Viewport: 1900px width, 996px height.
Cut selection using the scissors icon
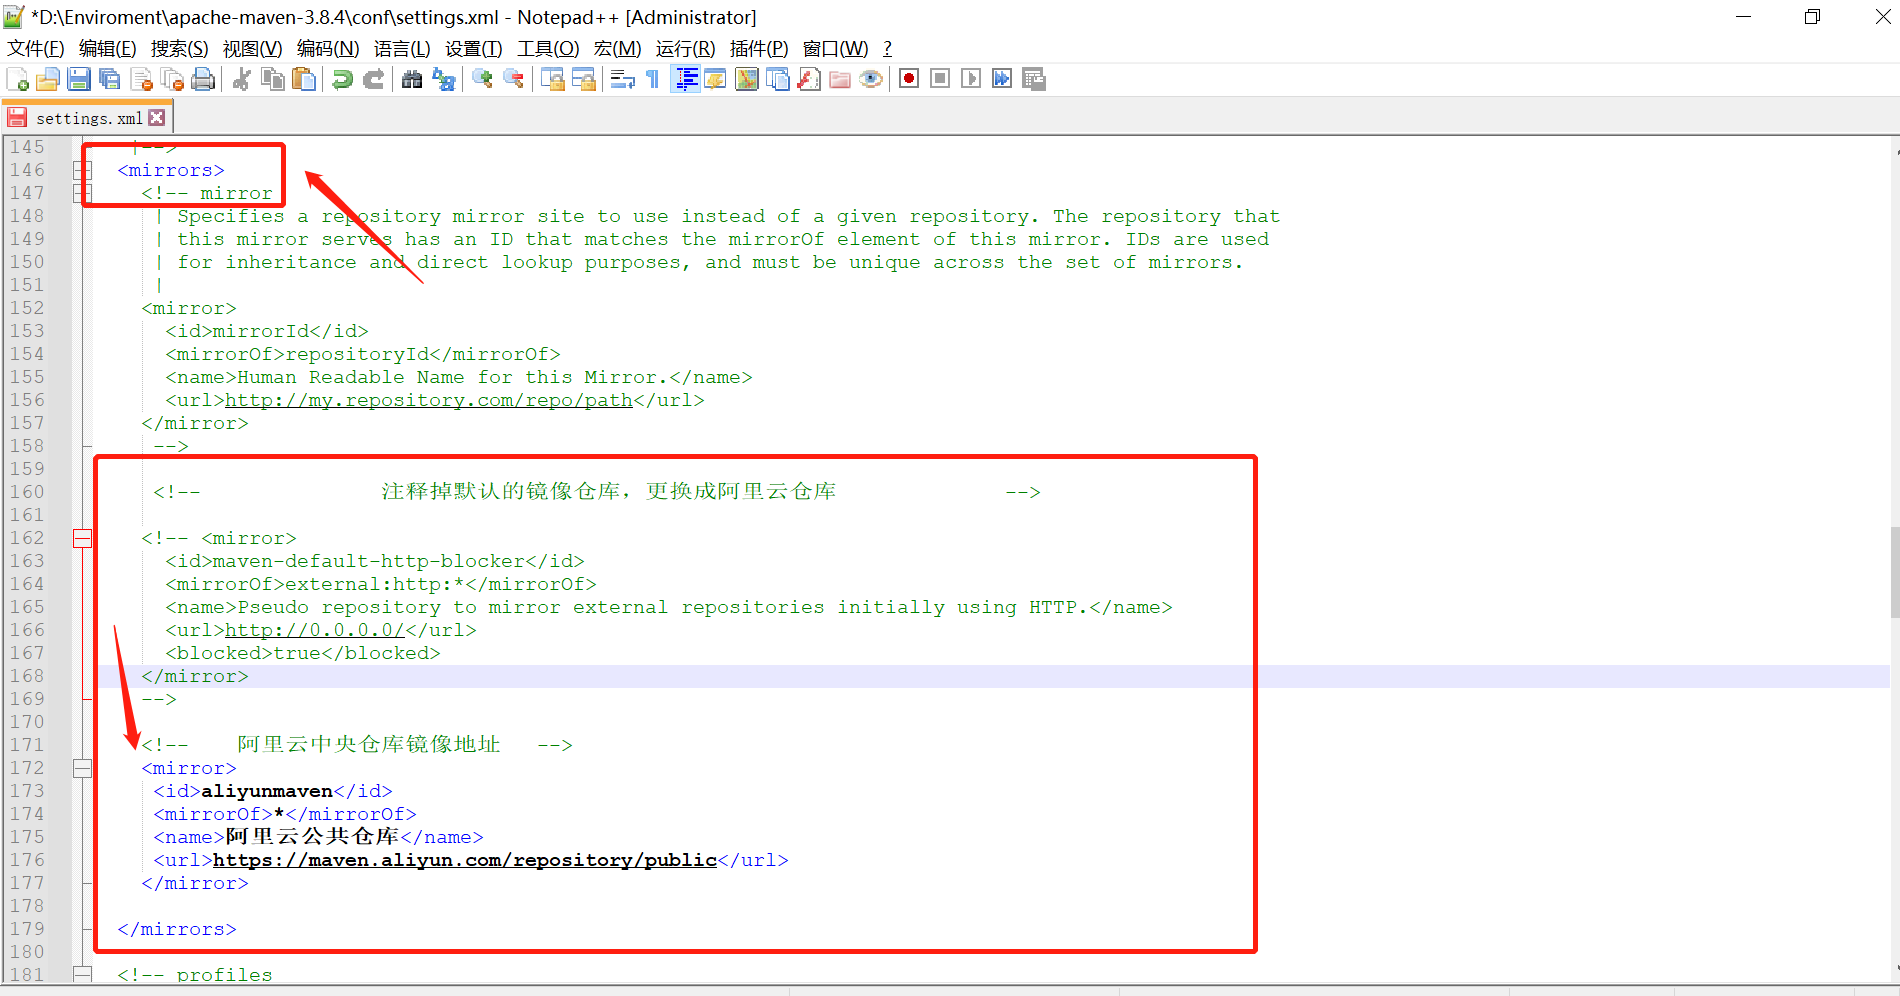point(241,79)
